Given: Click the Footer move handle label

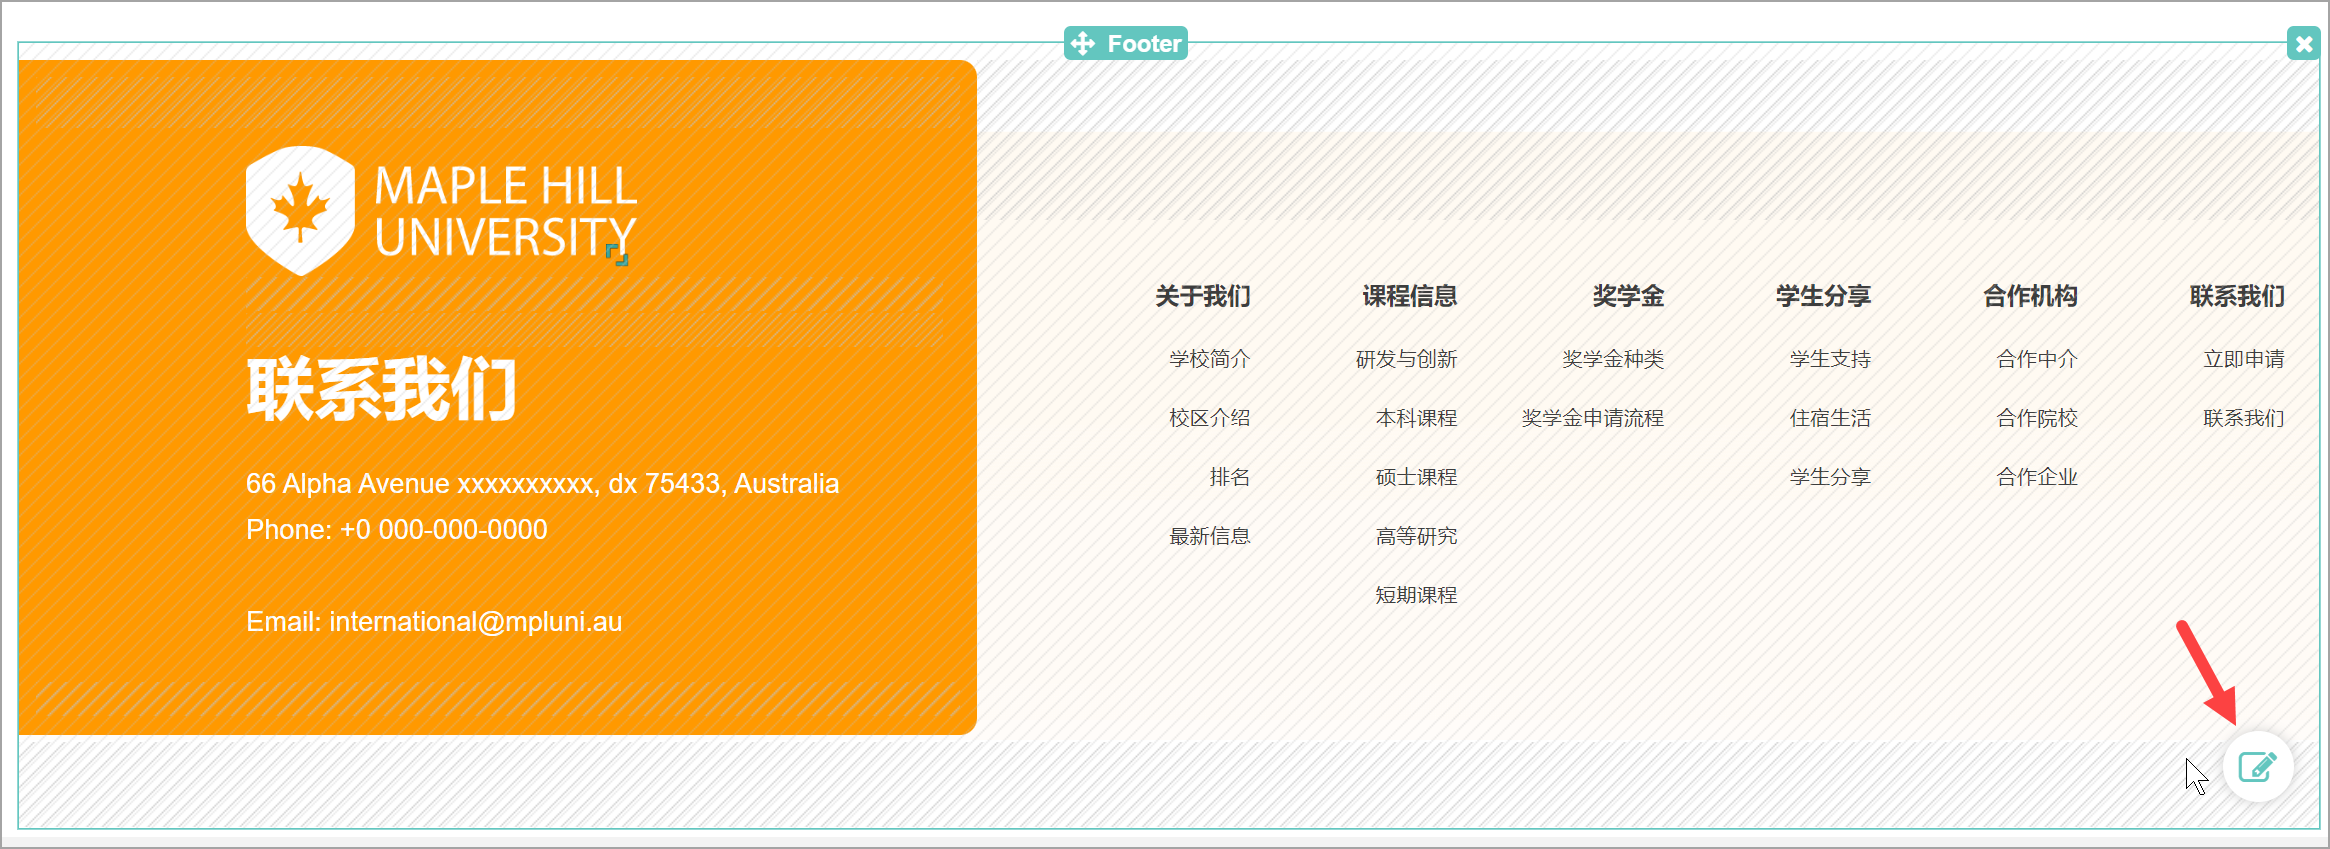Looking at the screenshot, I should (1126, 44).
